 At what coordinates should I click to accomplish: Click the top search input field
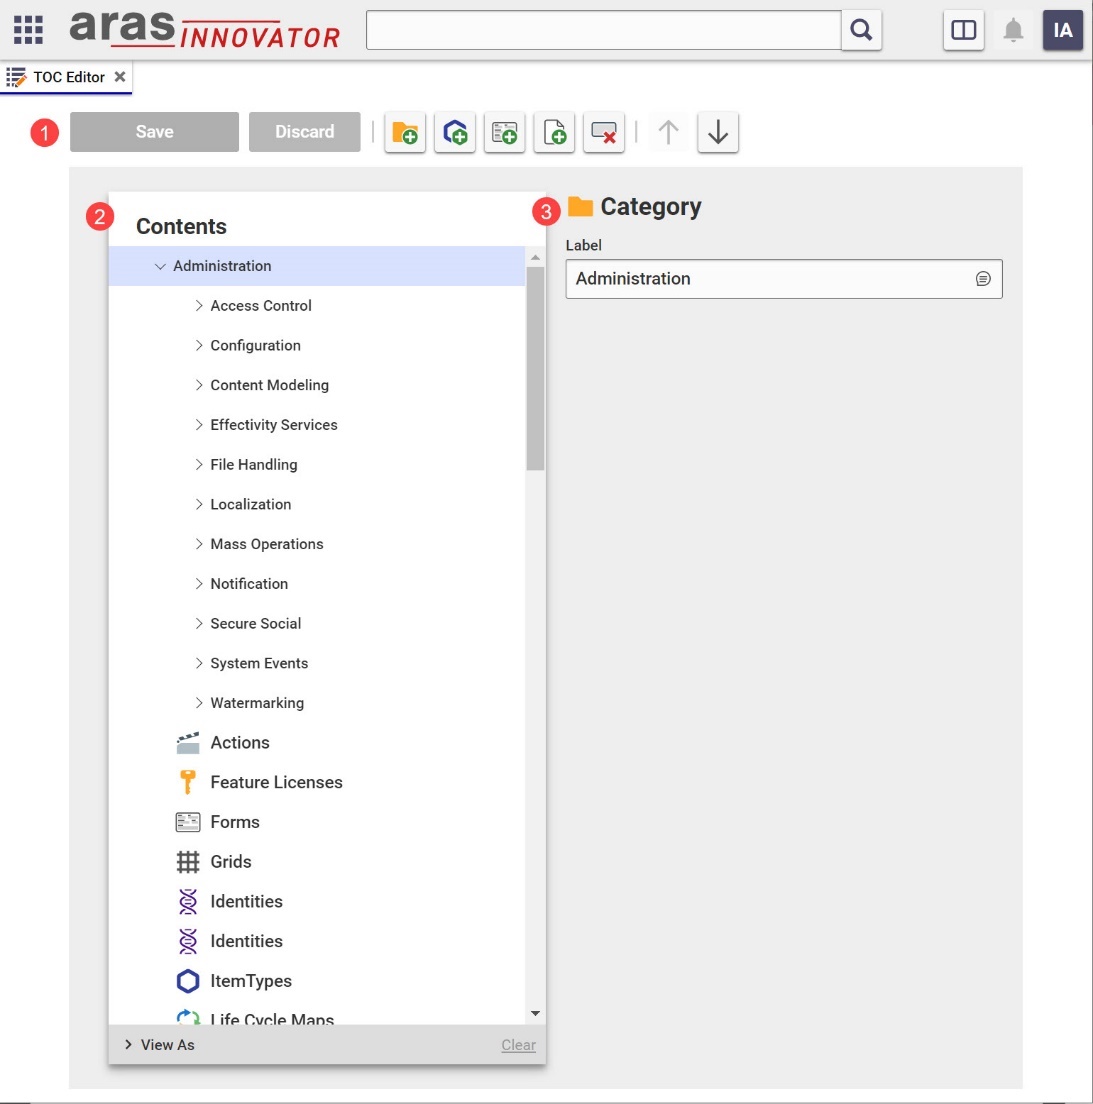click(604, 30)
